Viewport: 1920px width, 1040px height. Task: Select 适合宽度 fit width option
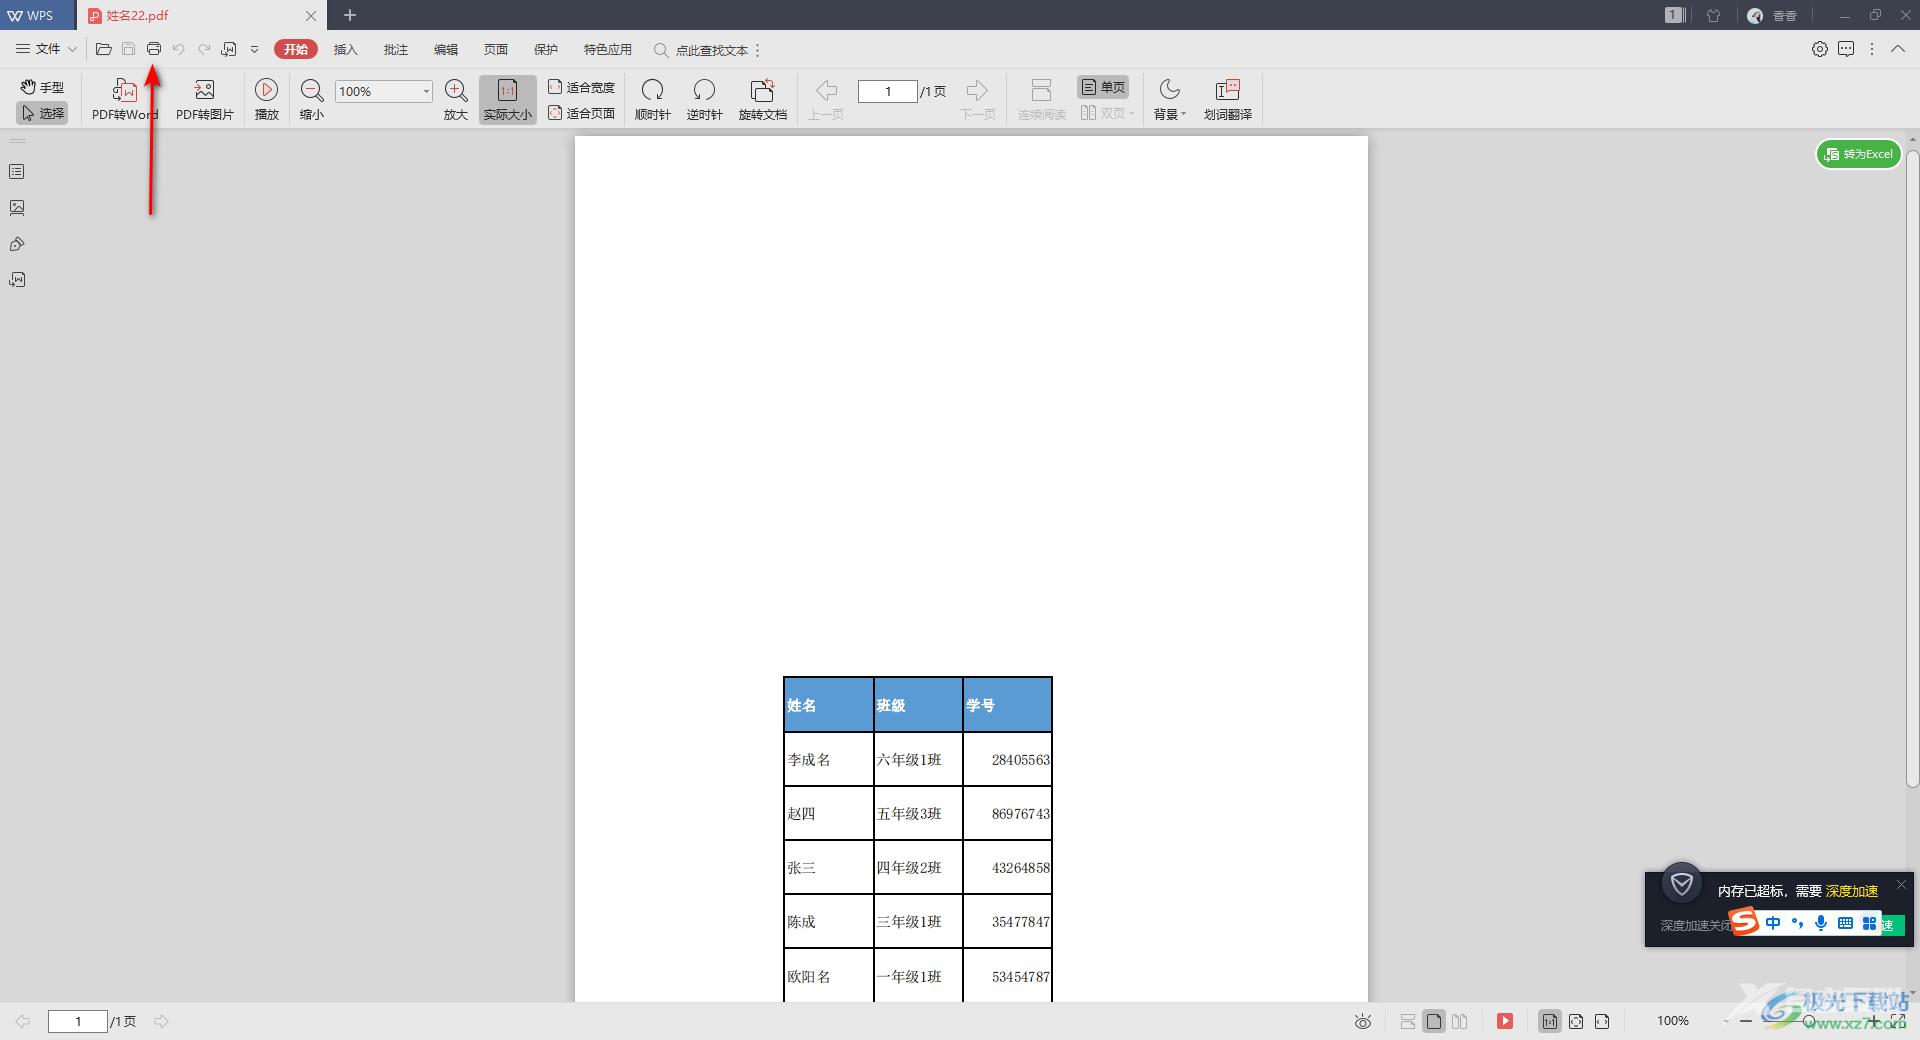click(581, 87)
